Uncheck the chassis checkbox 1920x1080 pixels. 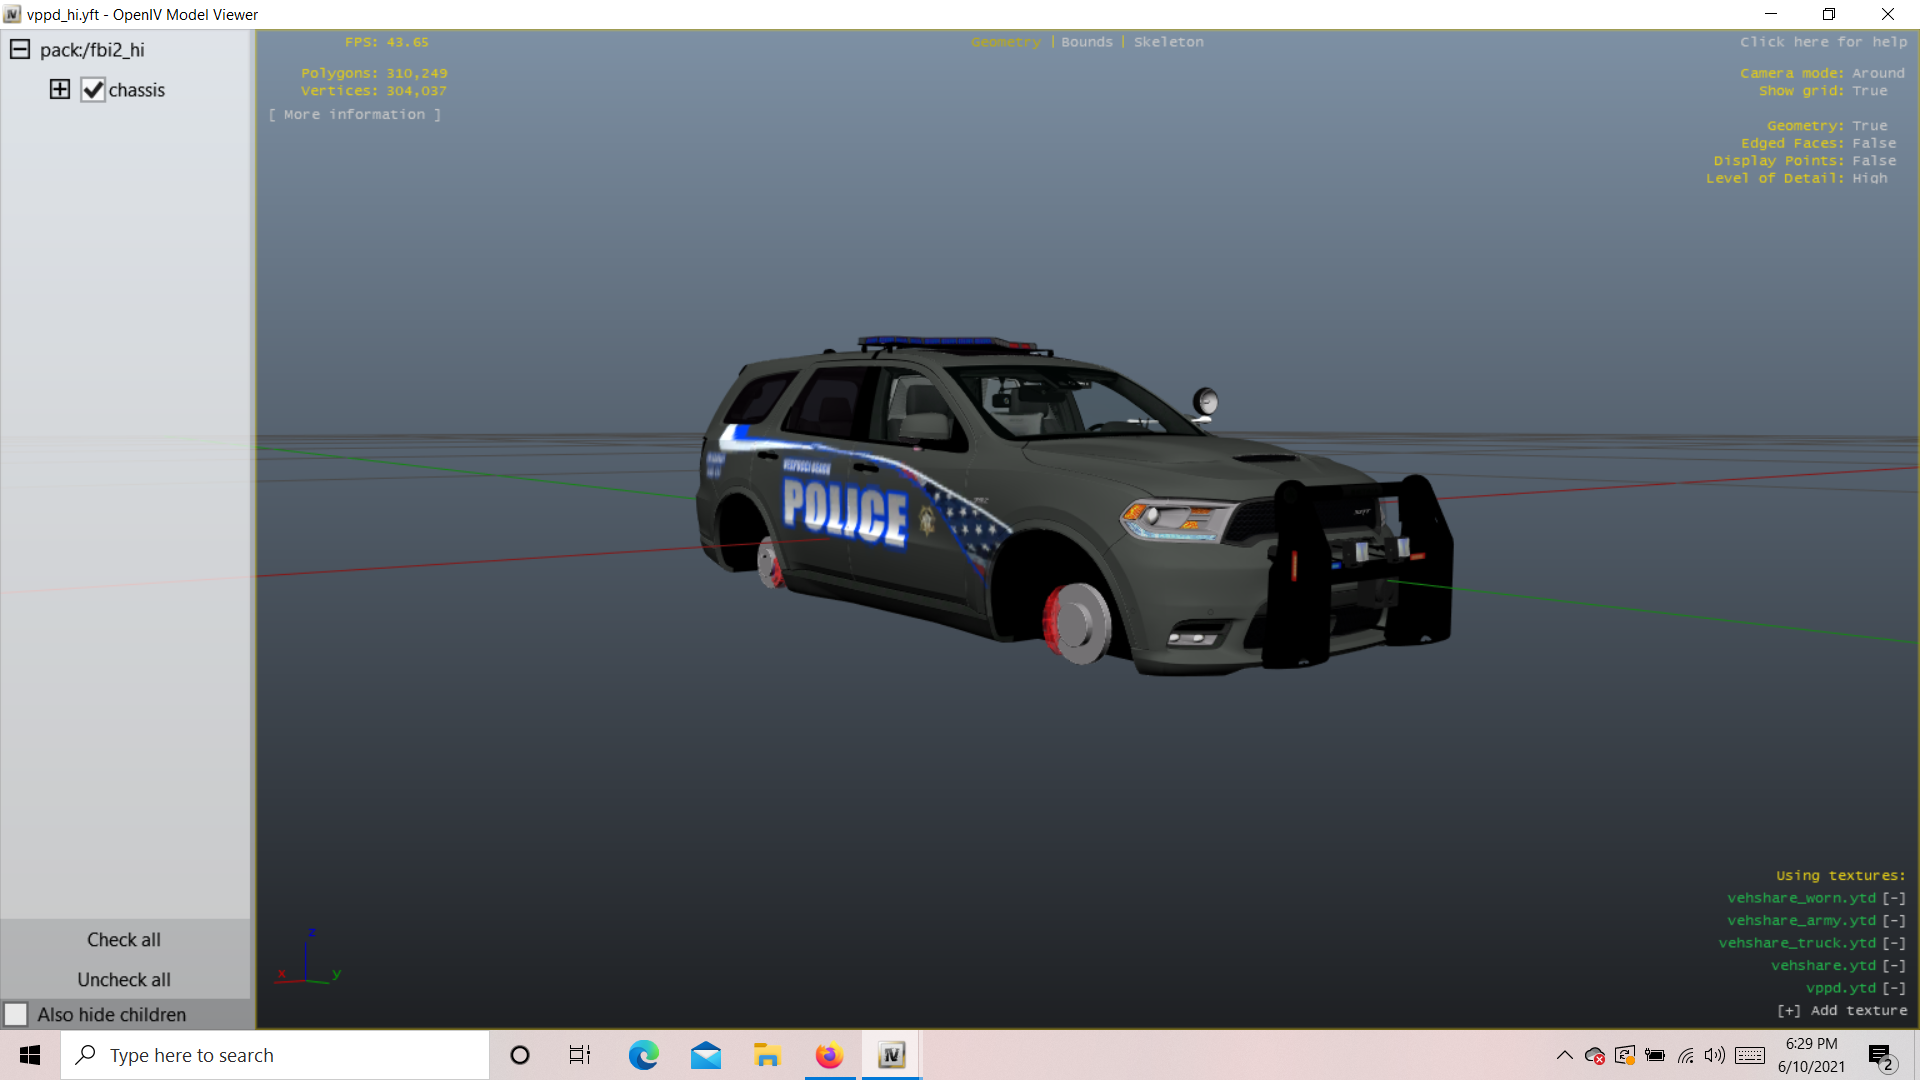[93, 90]
